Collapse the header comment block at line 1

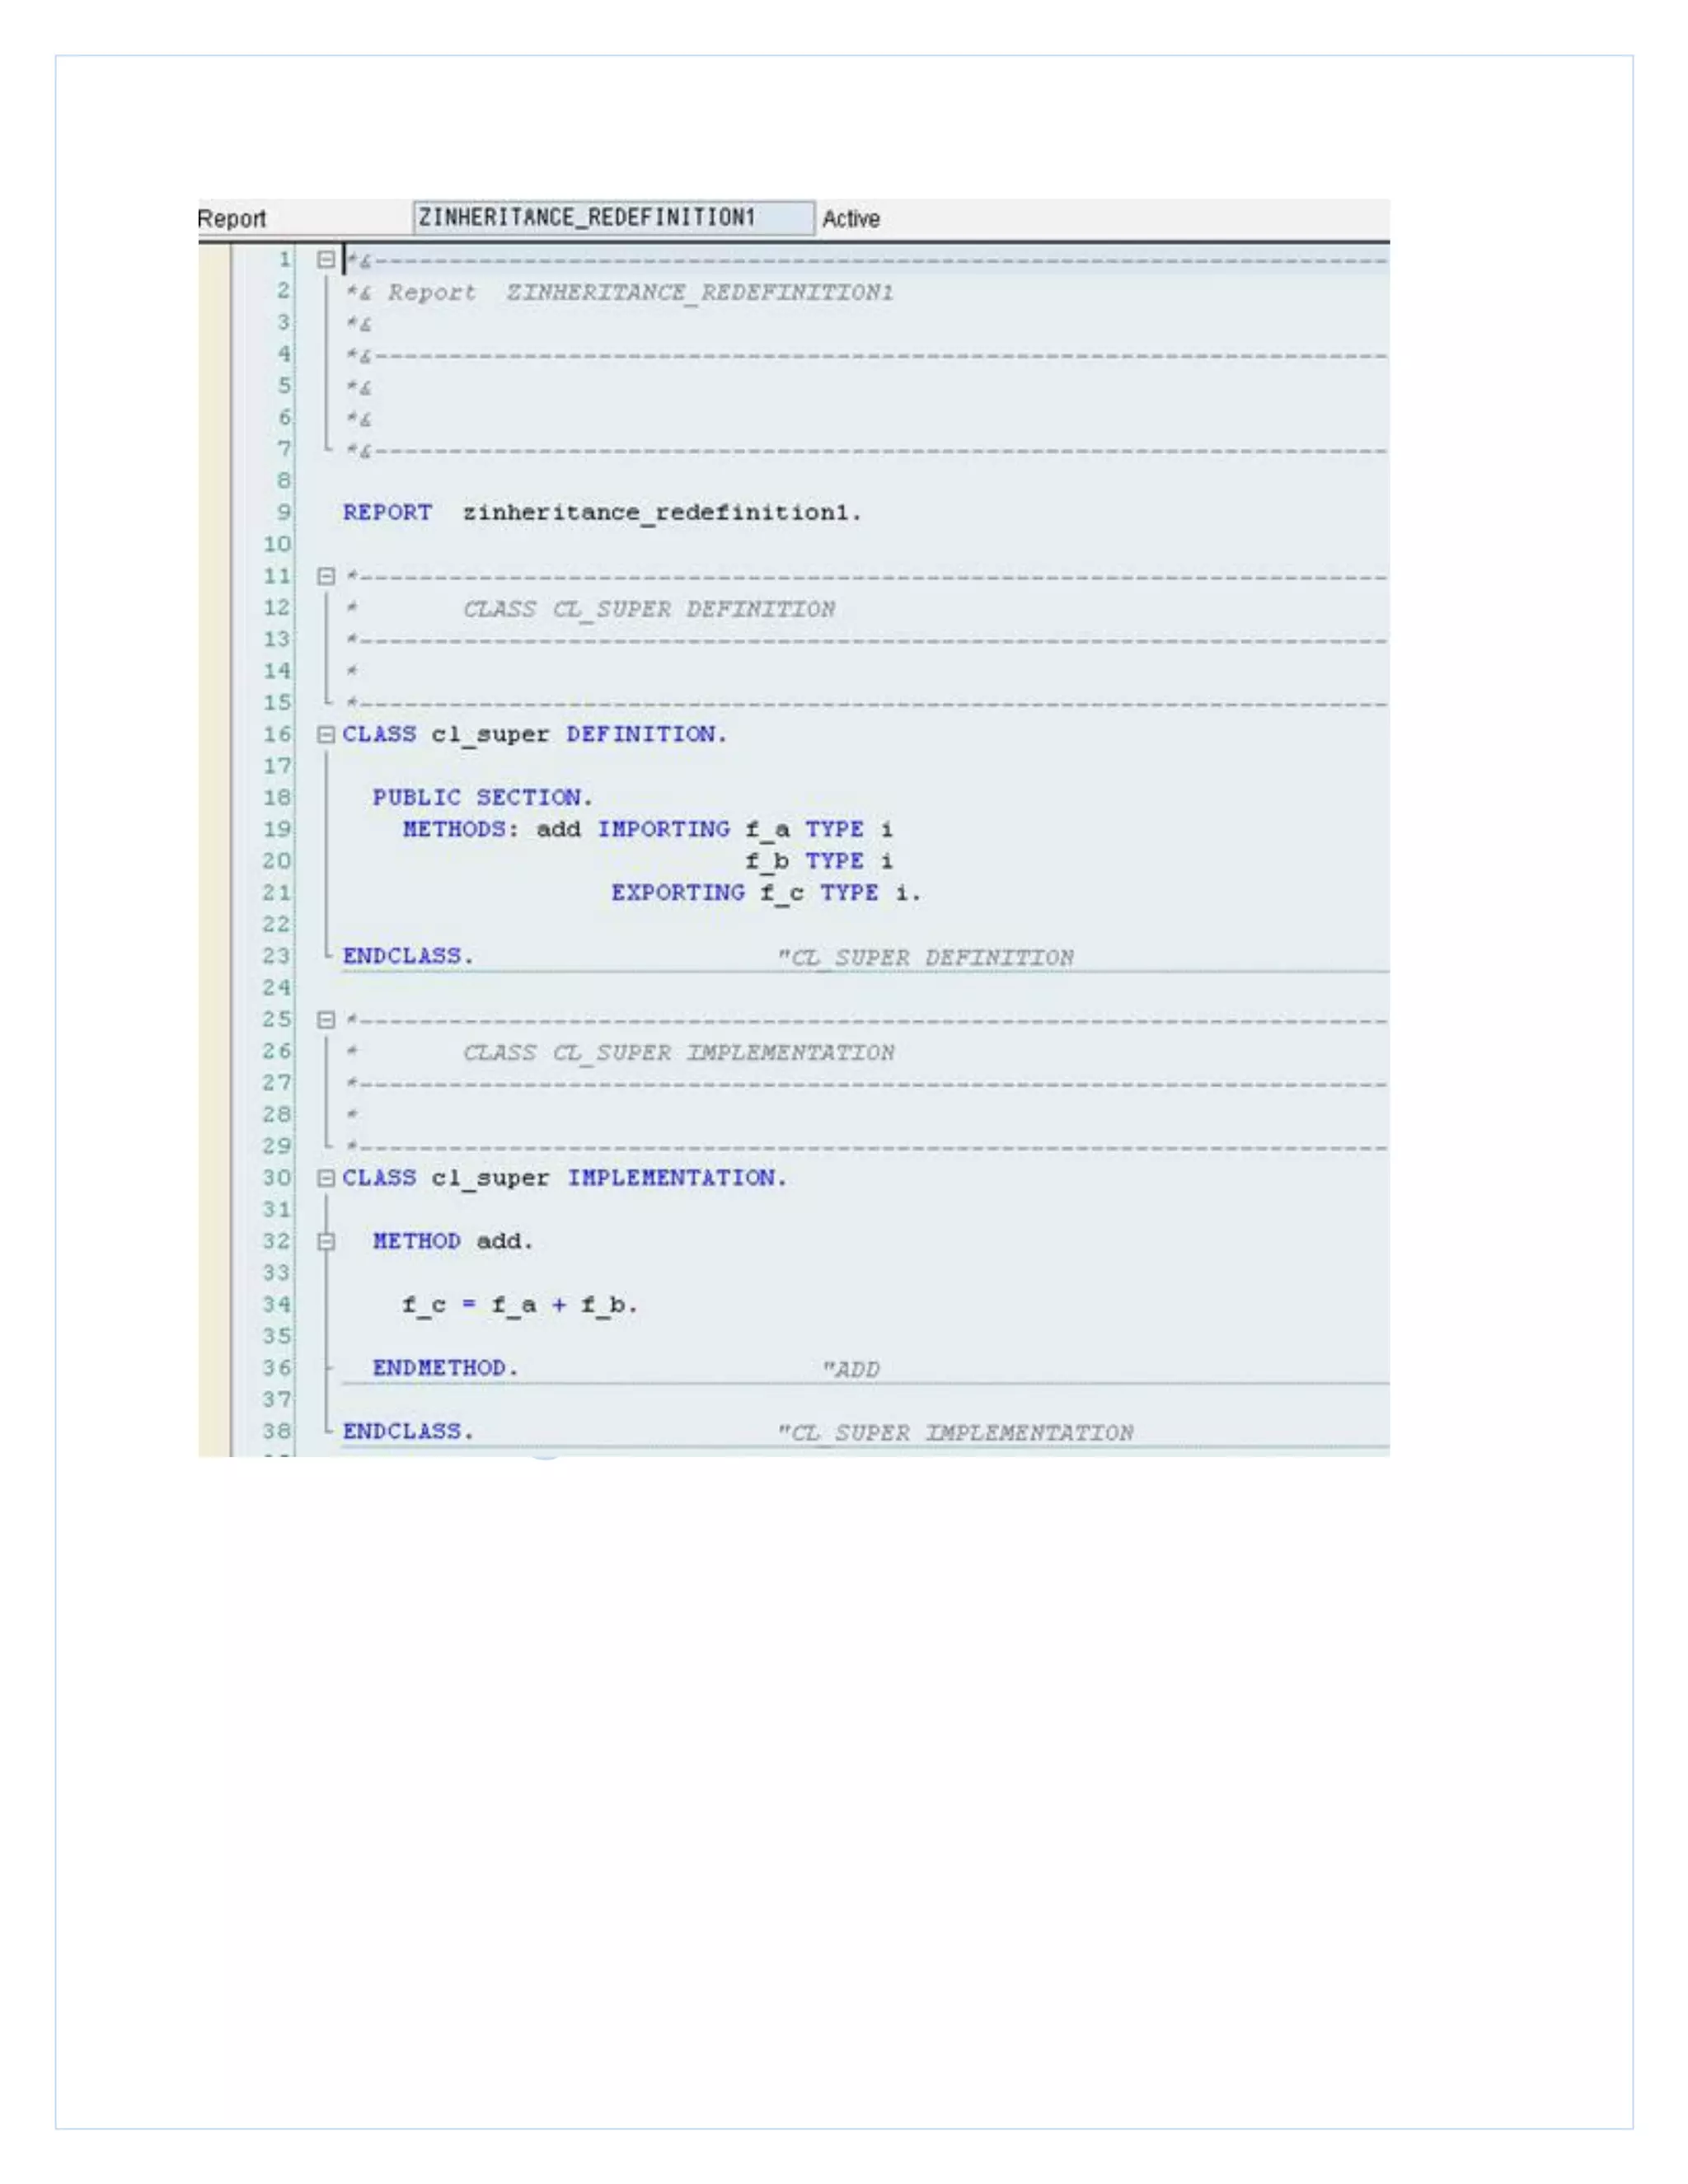(326, 260)
